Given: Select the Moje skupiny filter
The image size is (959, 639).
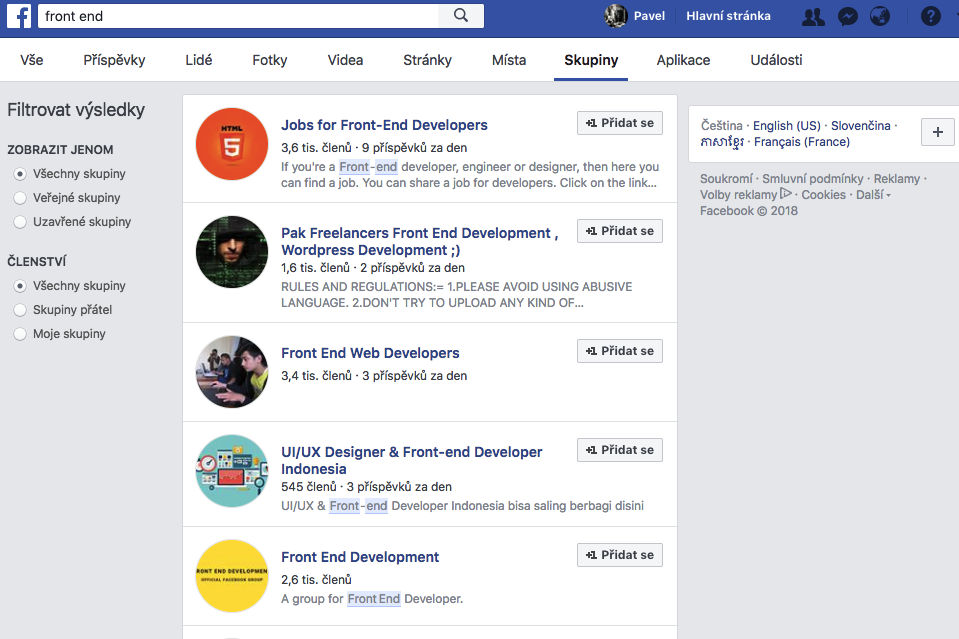Looking at the screenshot, I should coord(20,334).
